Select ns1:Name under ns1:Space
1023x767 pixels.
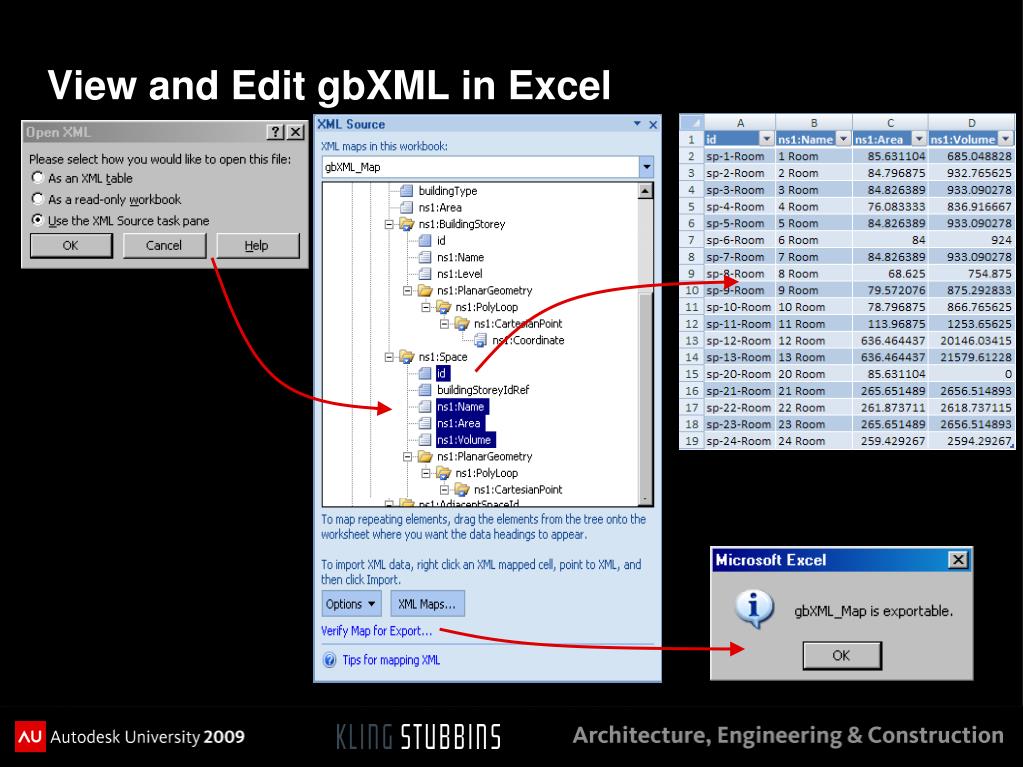tap(461, 406)
